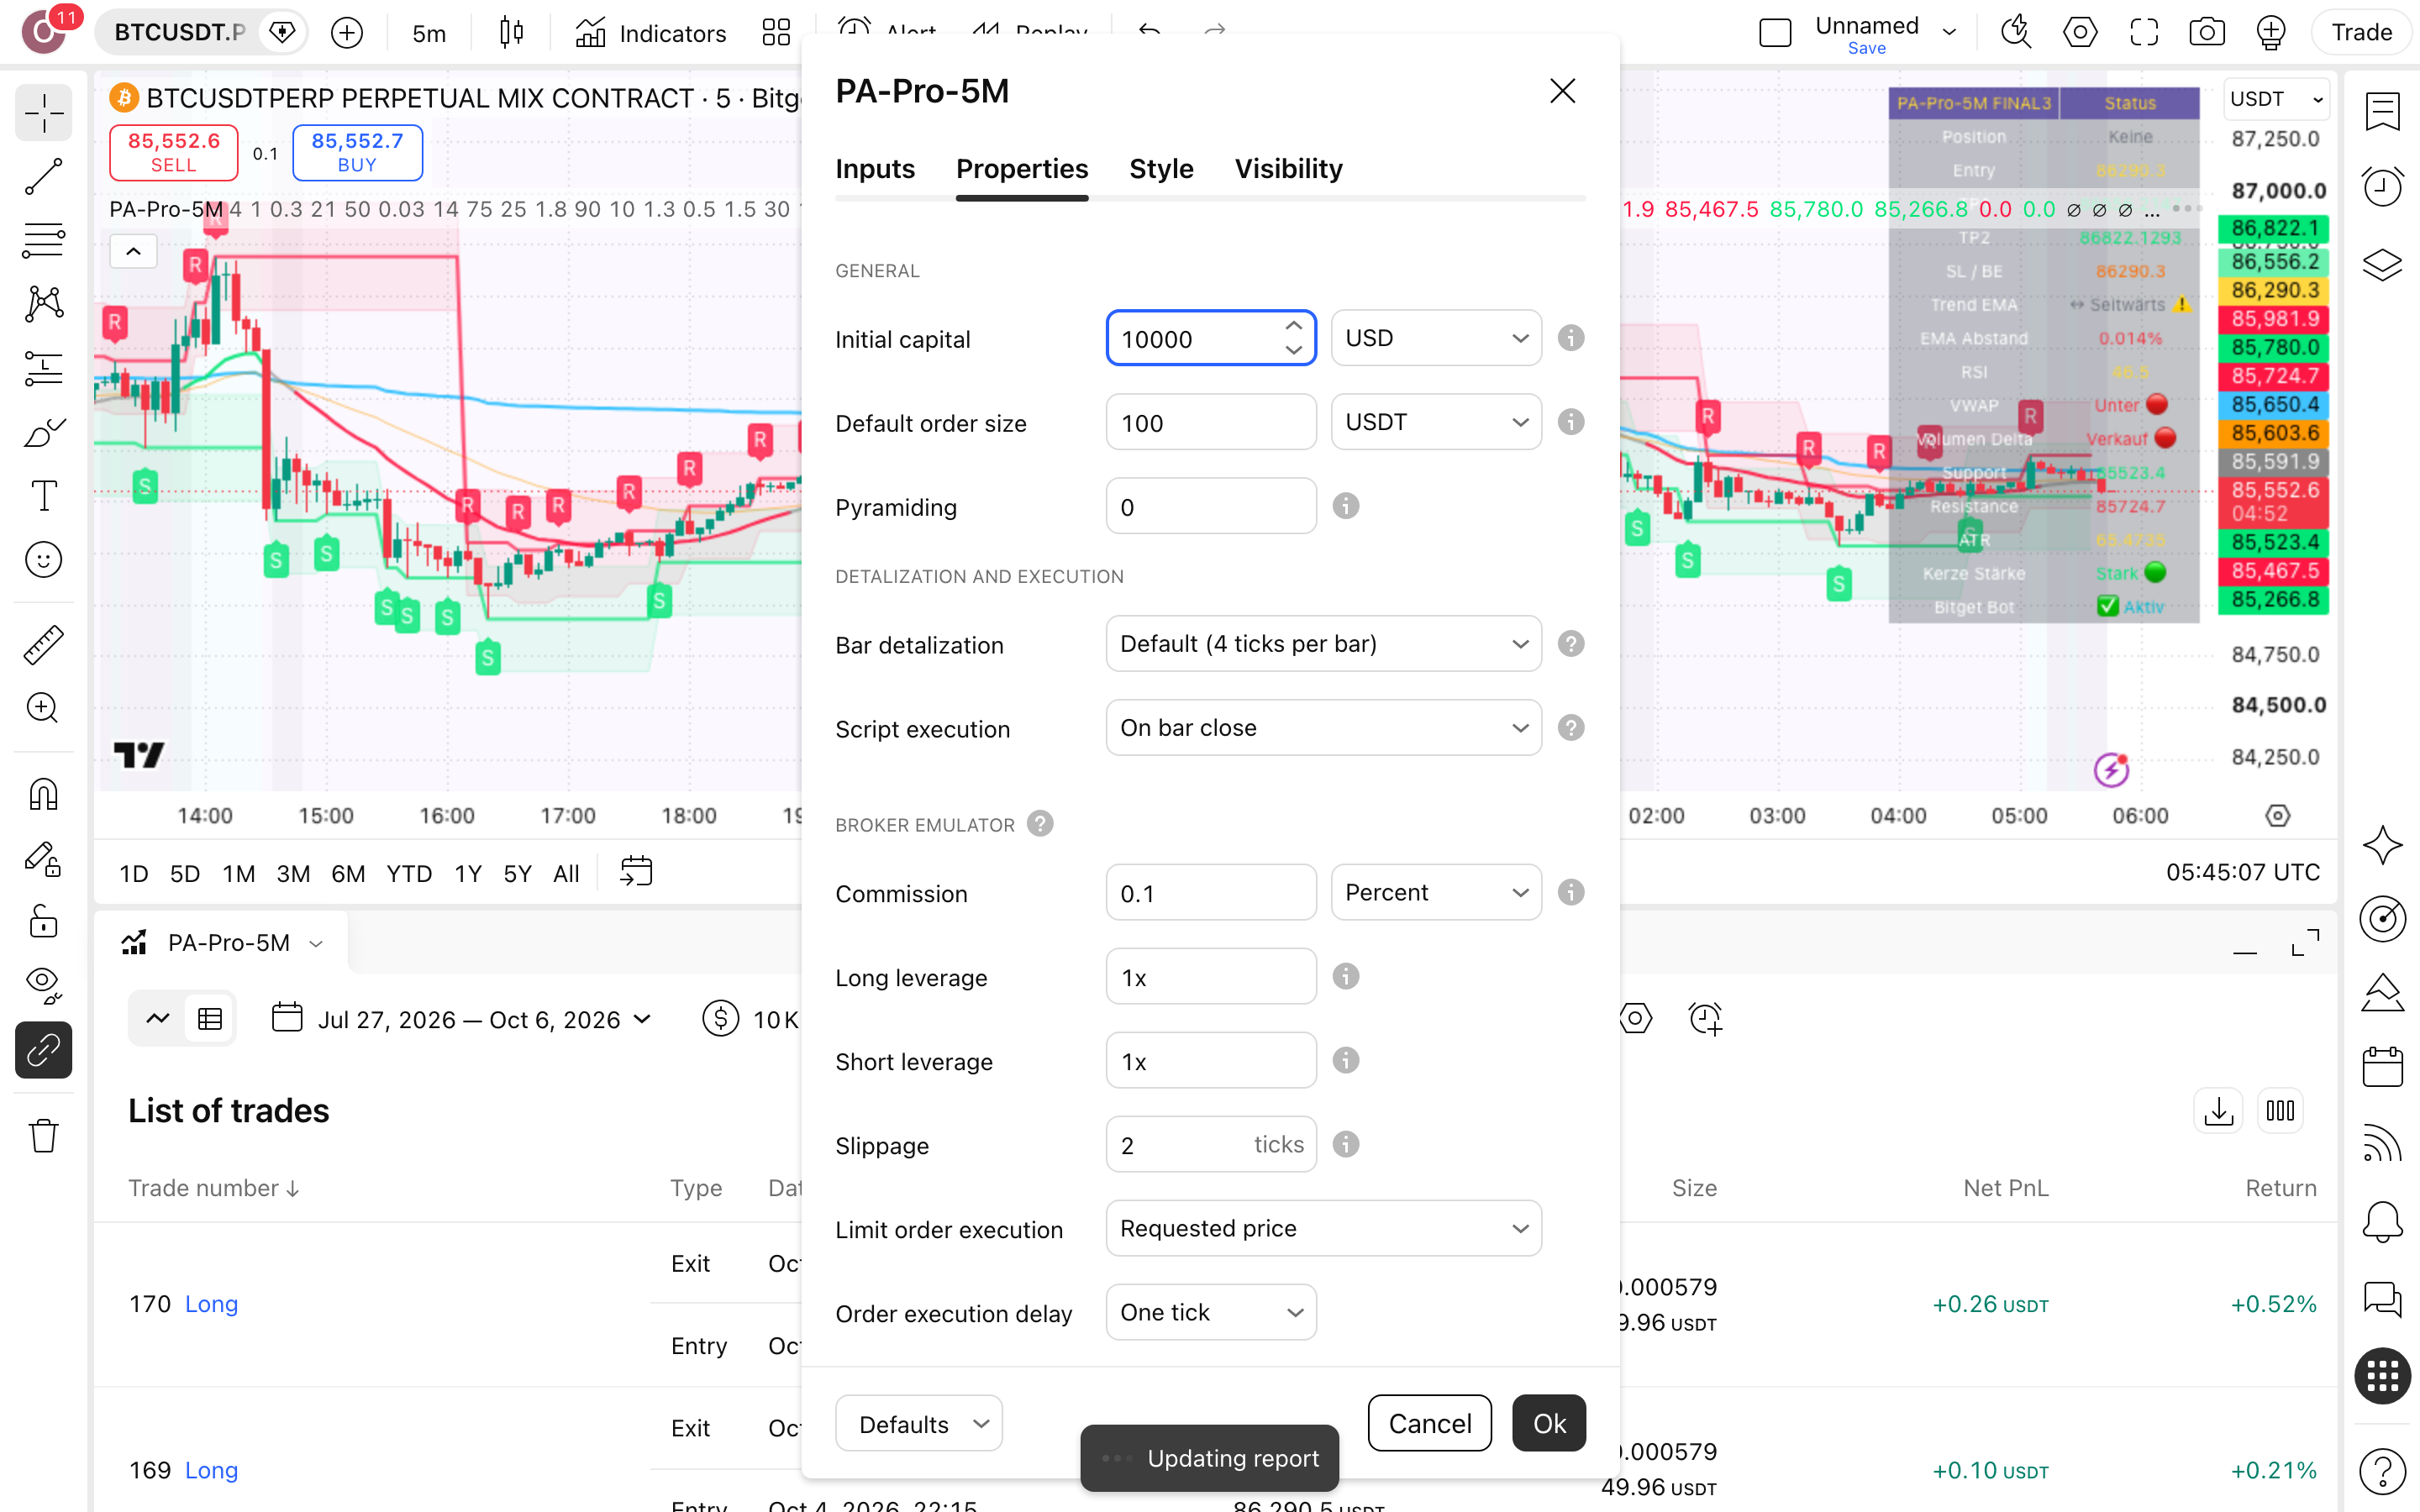
Task: Open Initial capital currency USD dropdown
Action: pos(1436,338)
